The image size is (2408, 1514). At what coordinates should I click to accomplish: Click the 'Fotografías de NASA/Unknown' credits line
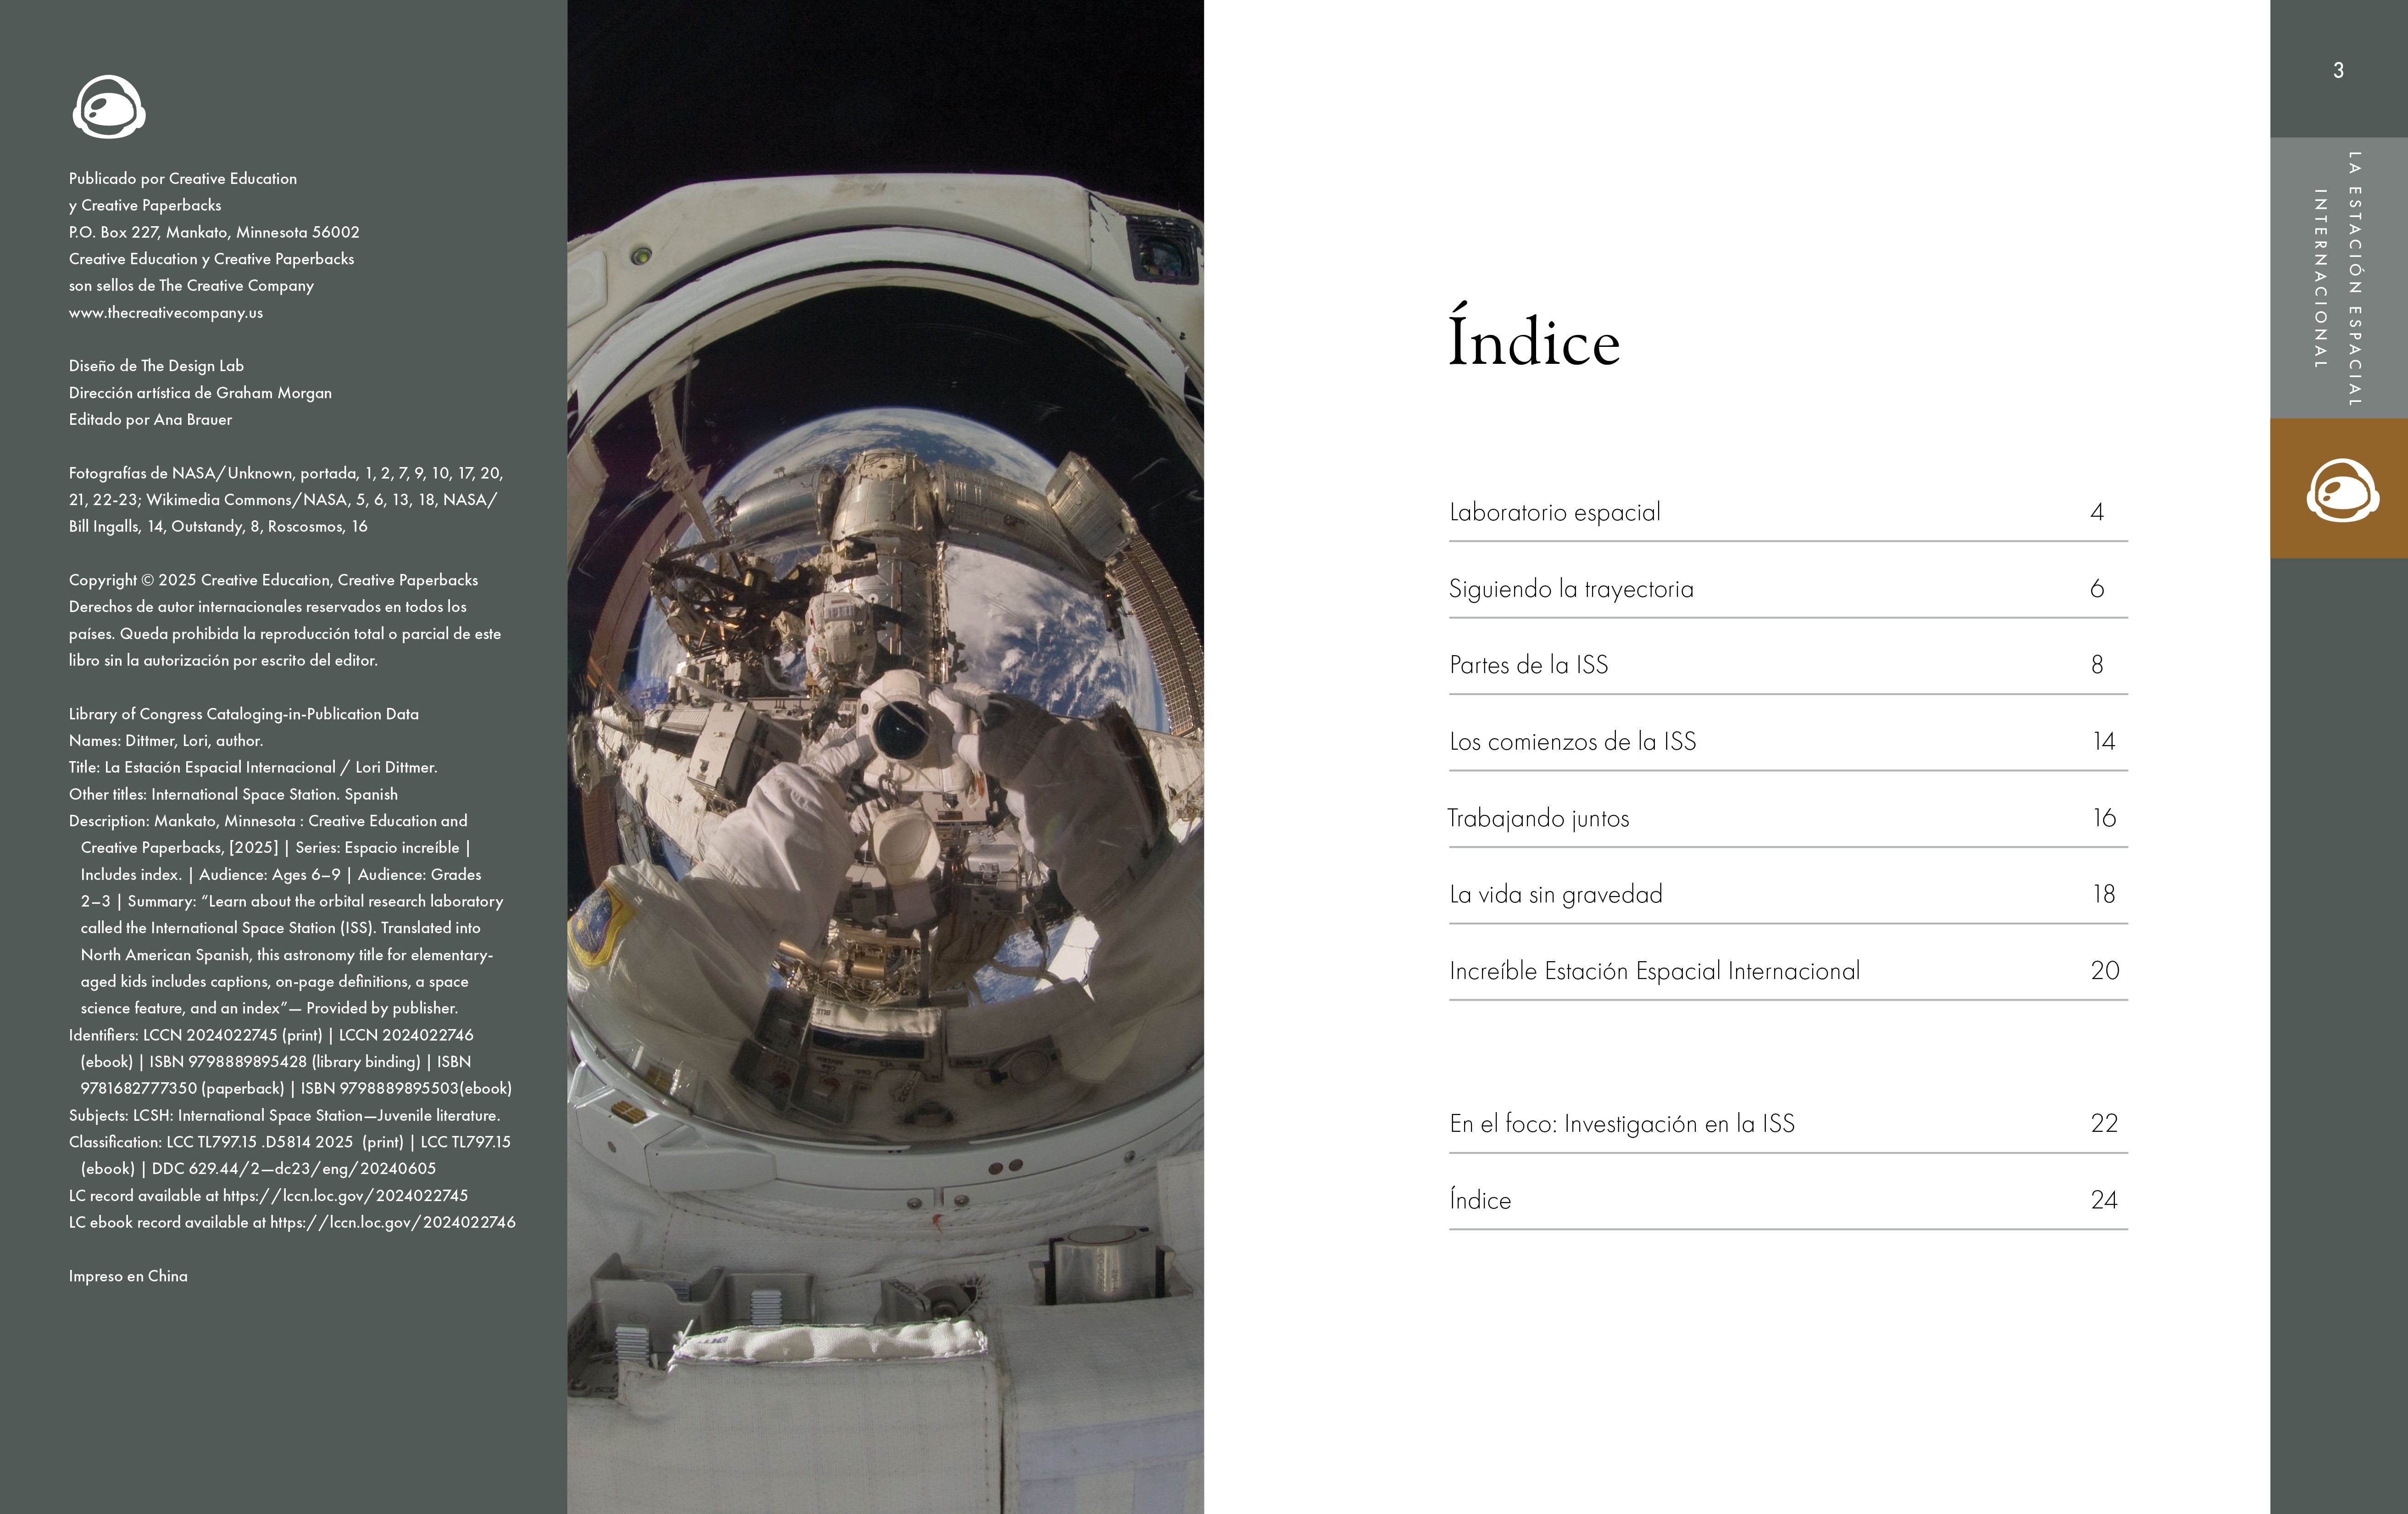[286, 473]
